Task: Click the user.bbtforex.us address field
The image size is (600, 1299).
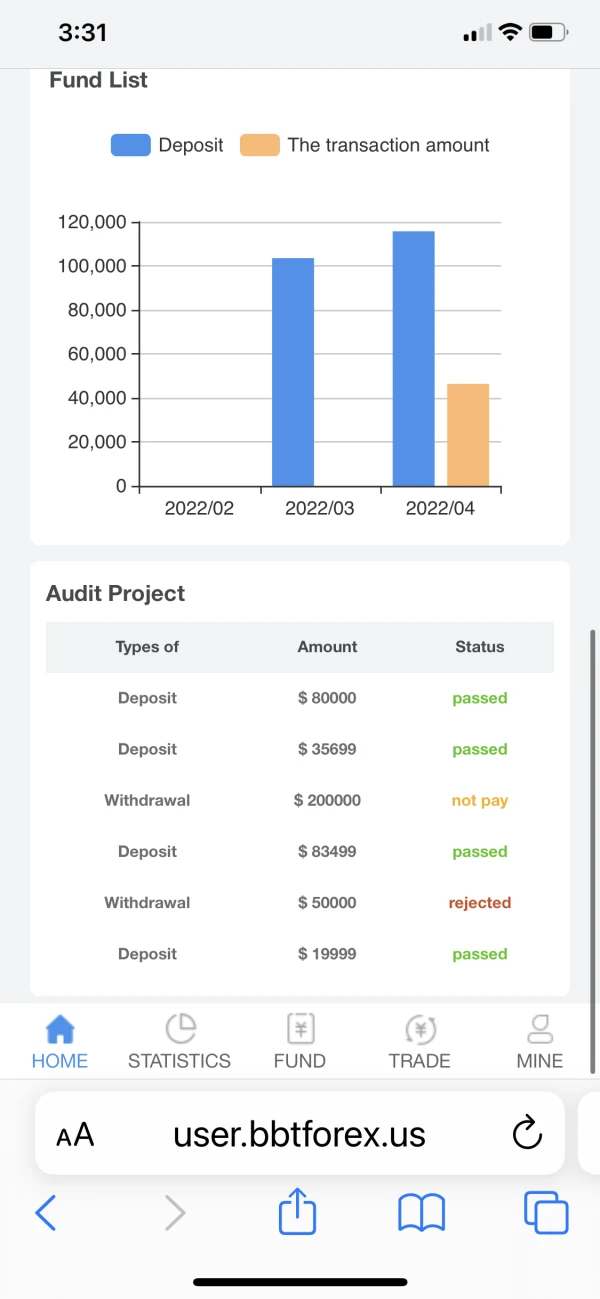Action: point(300,1135)
